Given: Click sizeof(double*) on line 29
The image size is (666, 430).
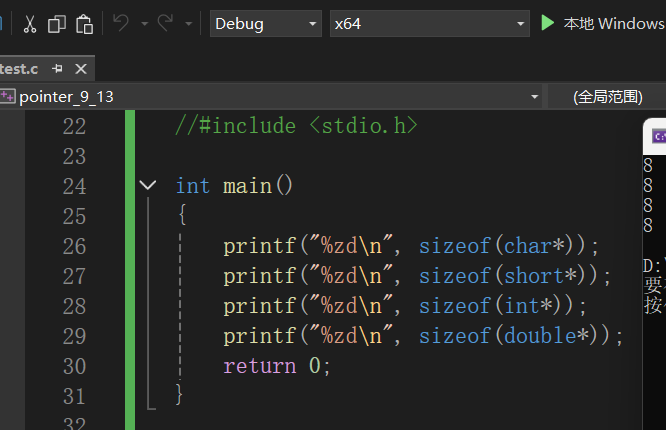Looking at the screenshot, I should [x=515, y=336].
